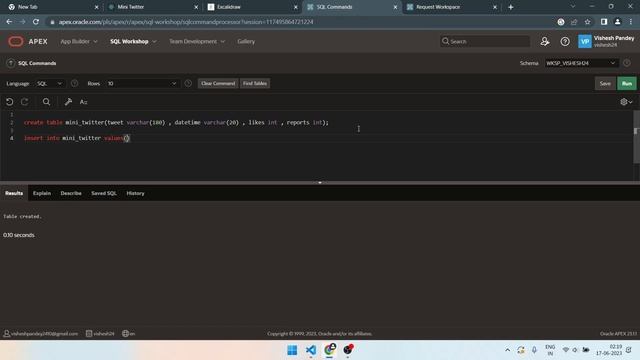The width and height of the screenshot is (640, 360).
Task: Switch to the Describe tab
Action: point(71,193)
